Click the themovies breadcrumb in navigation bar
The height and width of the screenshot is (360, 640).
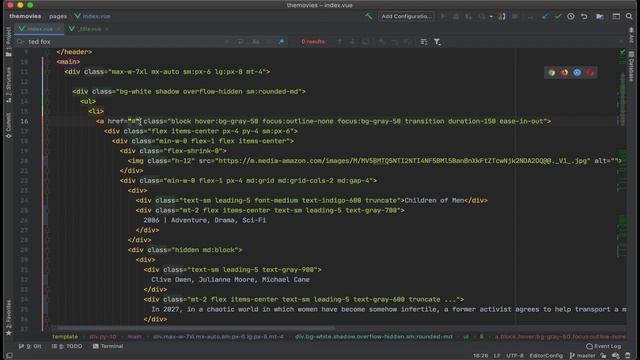pyautogui.click(x=25, y=16)
